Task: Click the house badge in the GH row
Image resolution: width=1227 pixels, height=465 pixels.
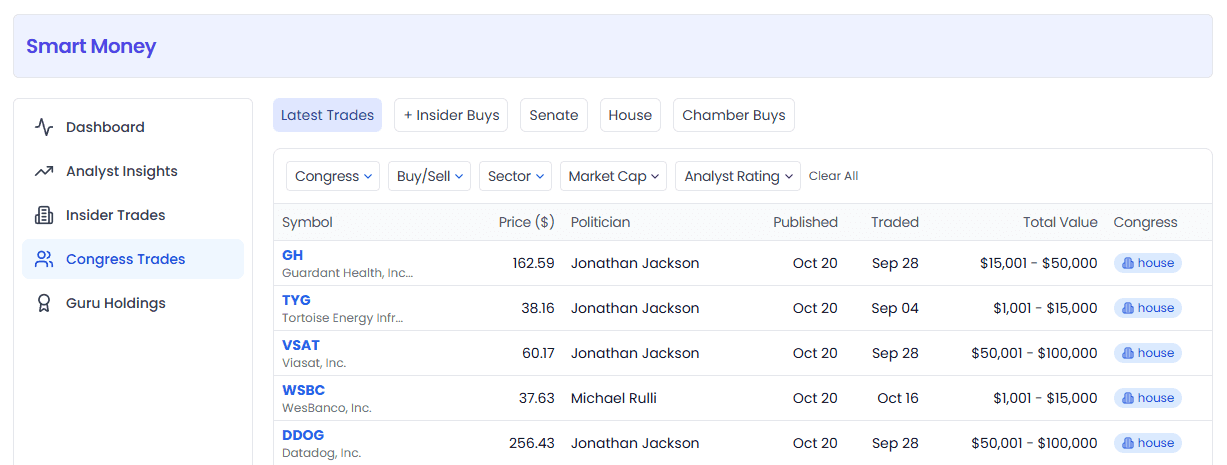Action: (1148, 263)
